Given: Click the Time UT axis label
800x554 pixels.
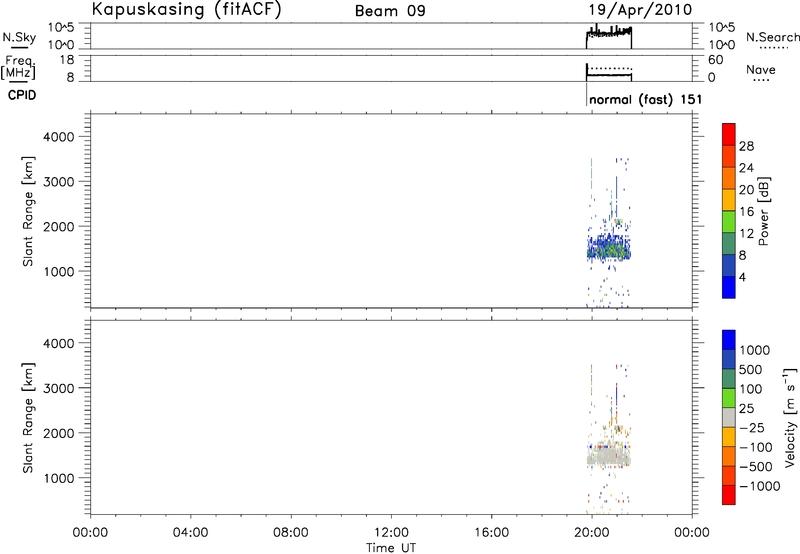Looking at the screenshot, I should coord(391,548).
